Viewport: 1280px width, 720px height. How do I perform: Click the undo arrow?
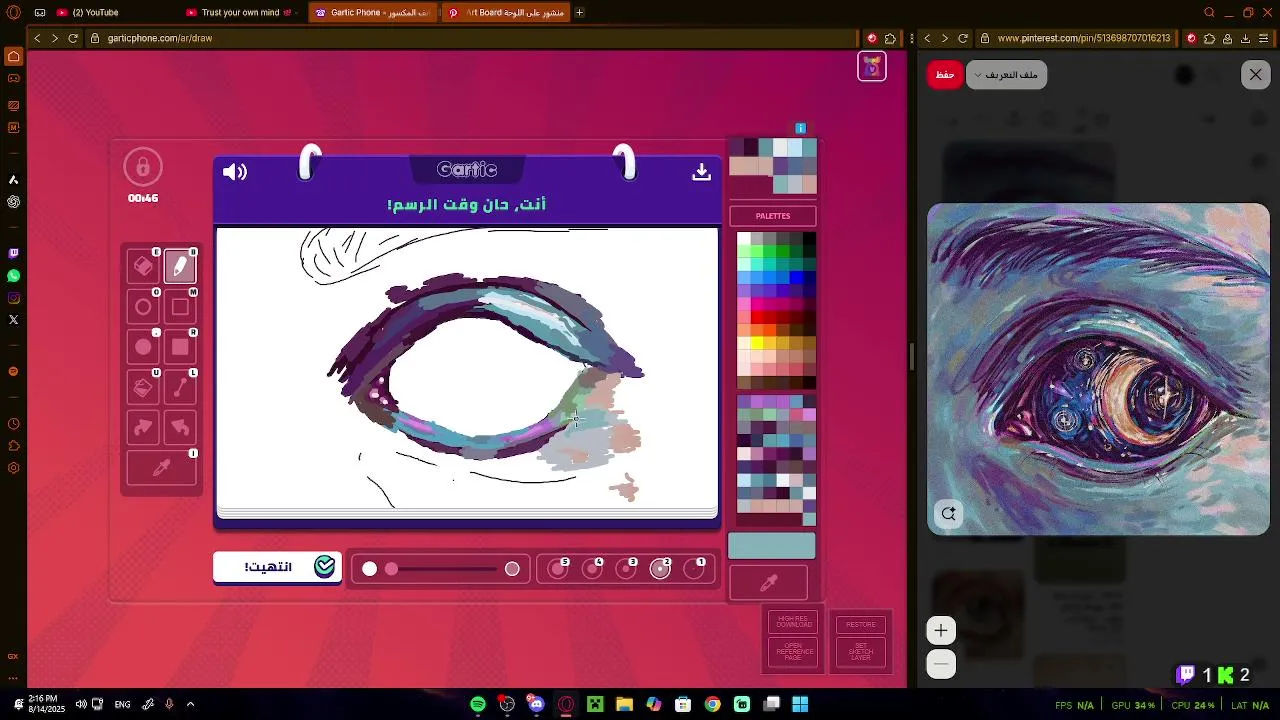coord(180,427)
